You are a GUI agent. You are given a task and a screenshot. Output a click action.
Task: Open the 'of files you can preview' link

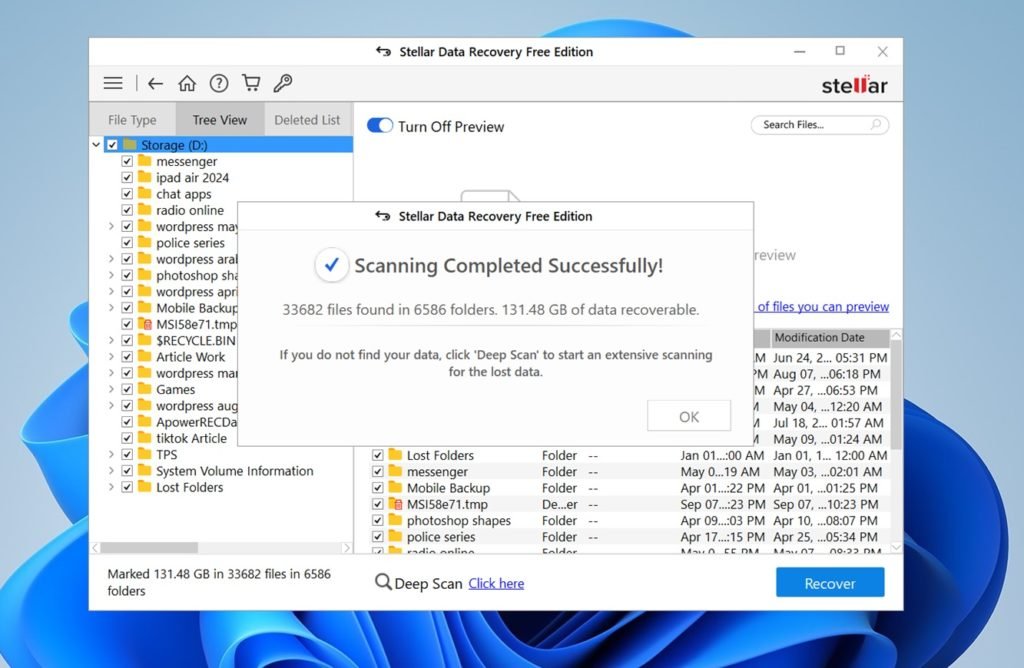click(x=823, y=306)
